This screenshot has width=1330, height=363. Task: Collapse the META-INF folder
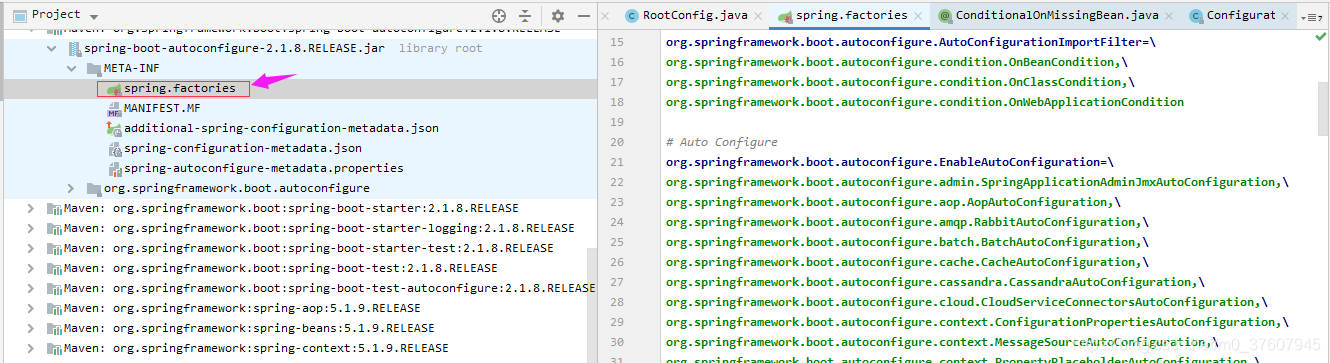71,68
